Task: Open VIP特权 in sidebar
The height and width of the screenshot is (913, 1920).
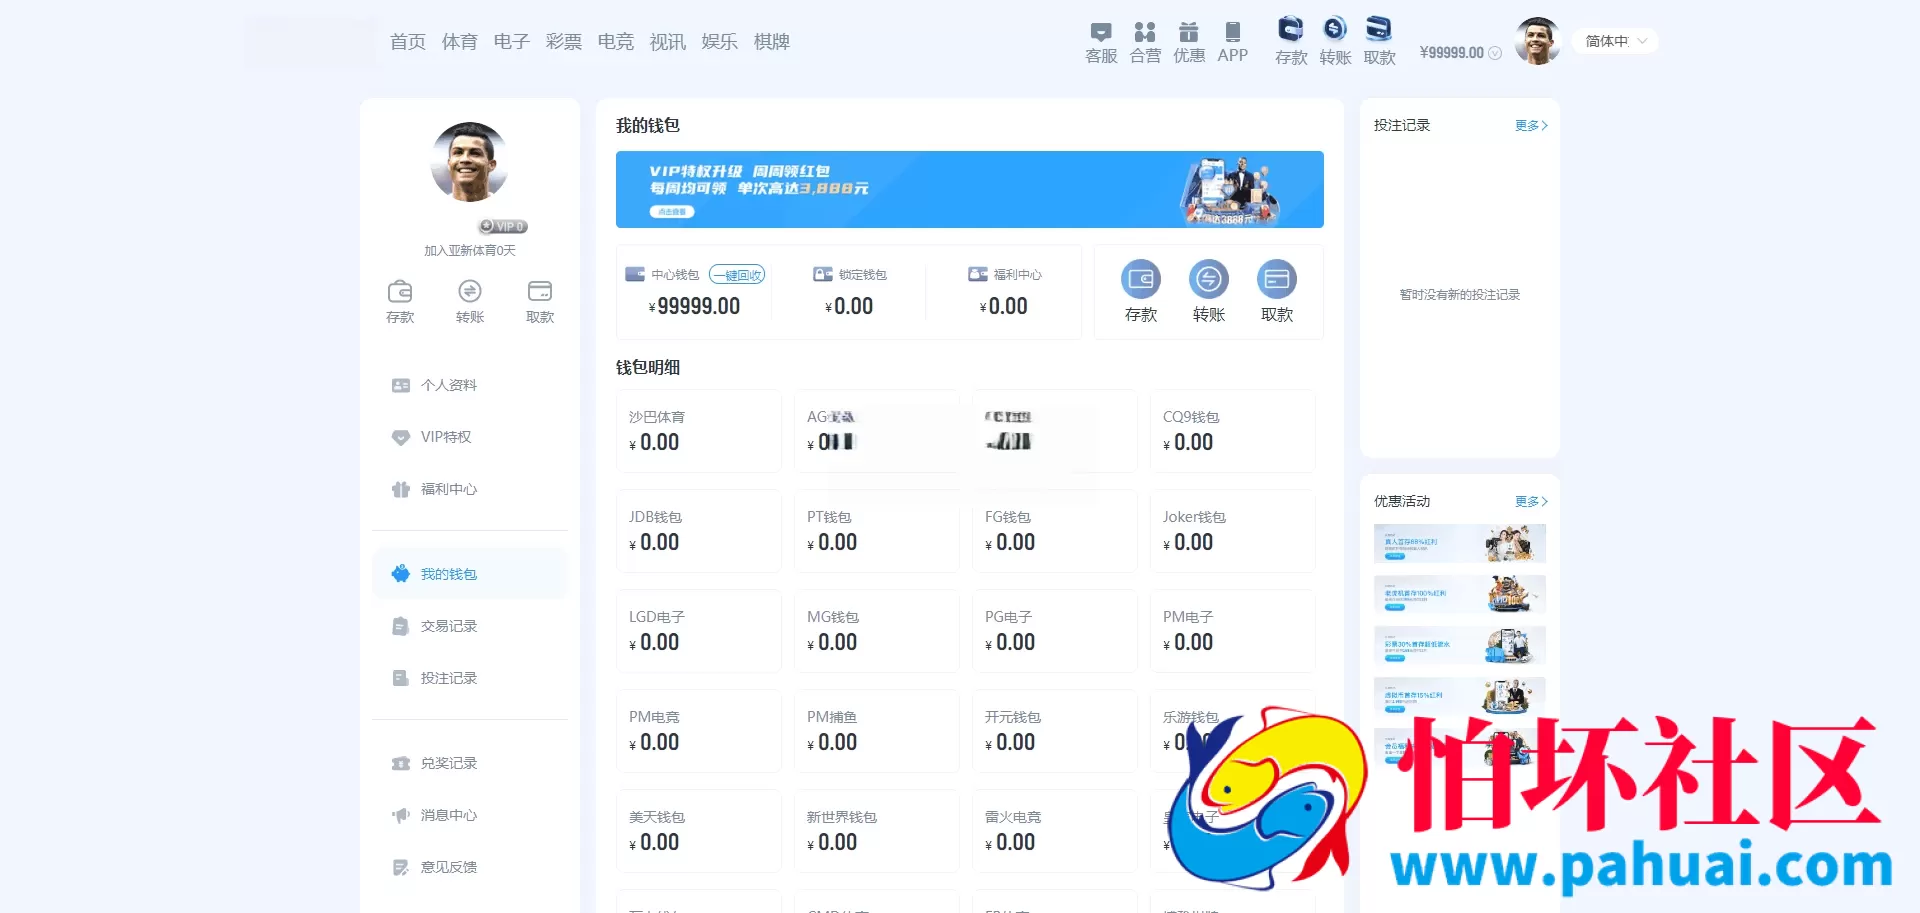Action: pyautogui.click(x=470, y=437)
